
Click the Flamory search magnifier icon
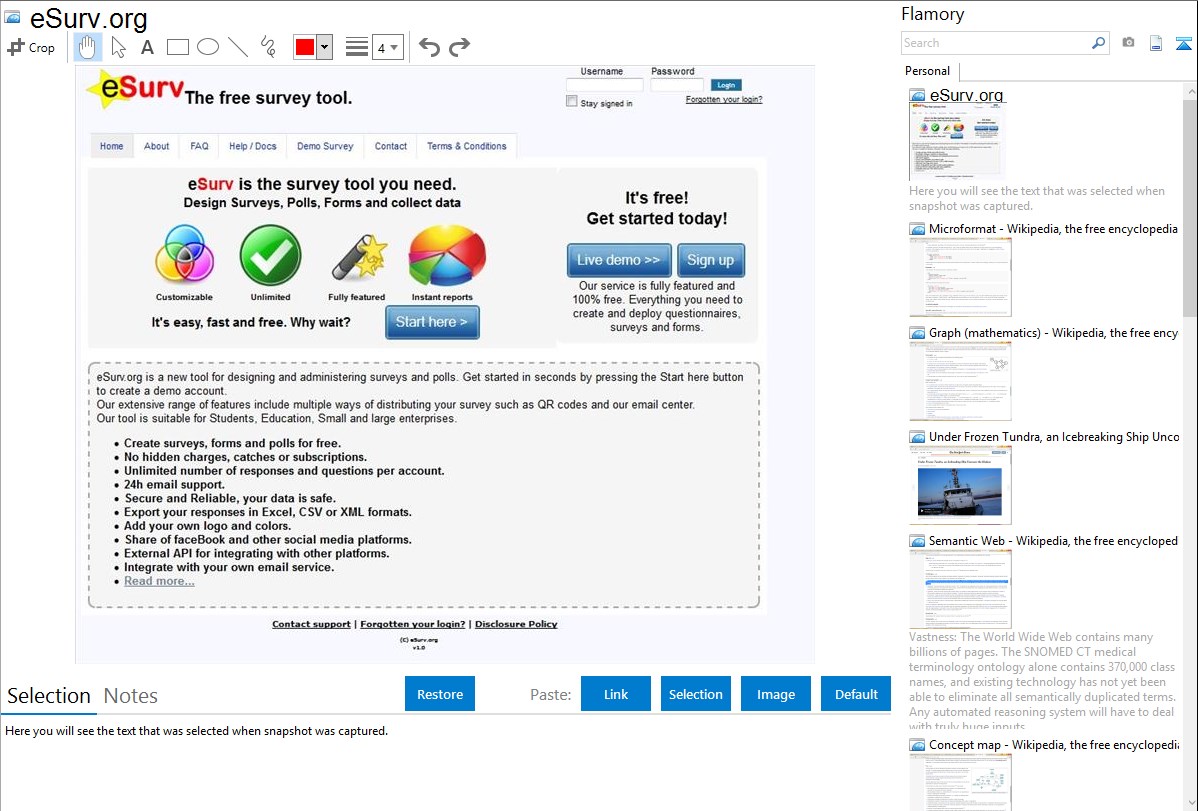pyautogui.click(x=1098, y=43)
